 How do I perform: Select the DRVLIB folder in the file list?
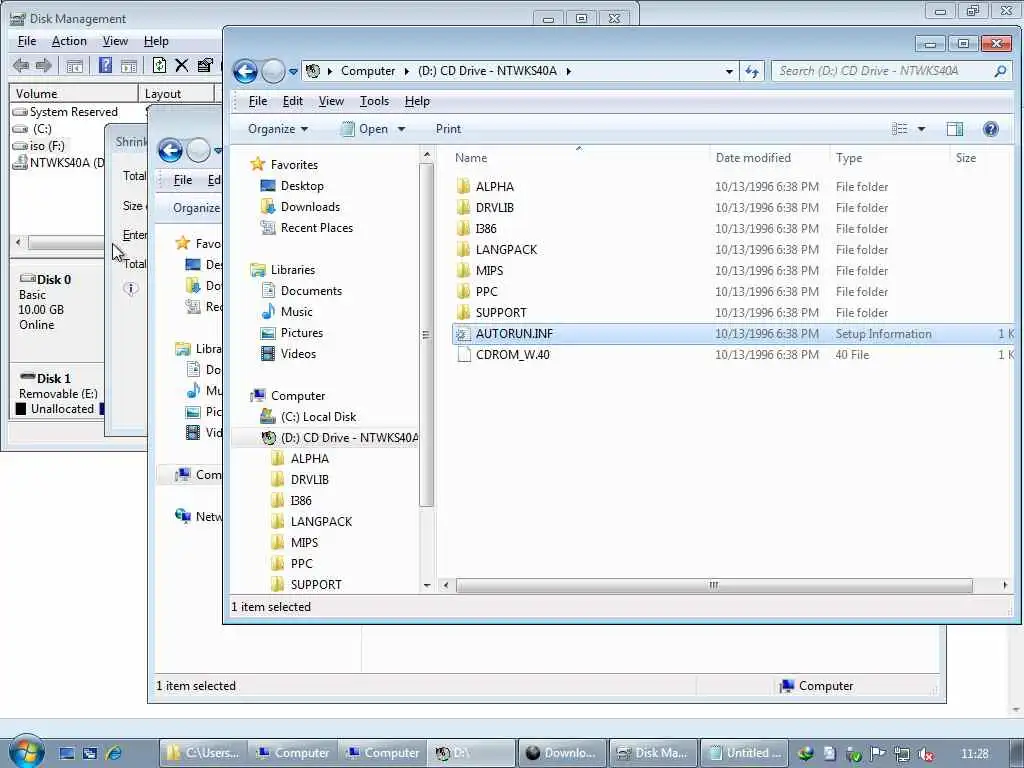coord(494,208)
